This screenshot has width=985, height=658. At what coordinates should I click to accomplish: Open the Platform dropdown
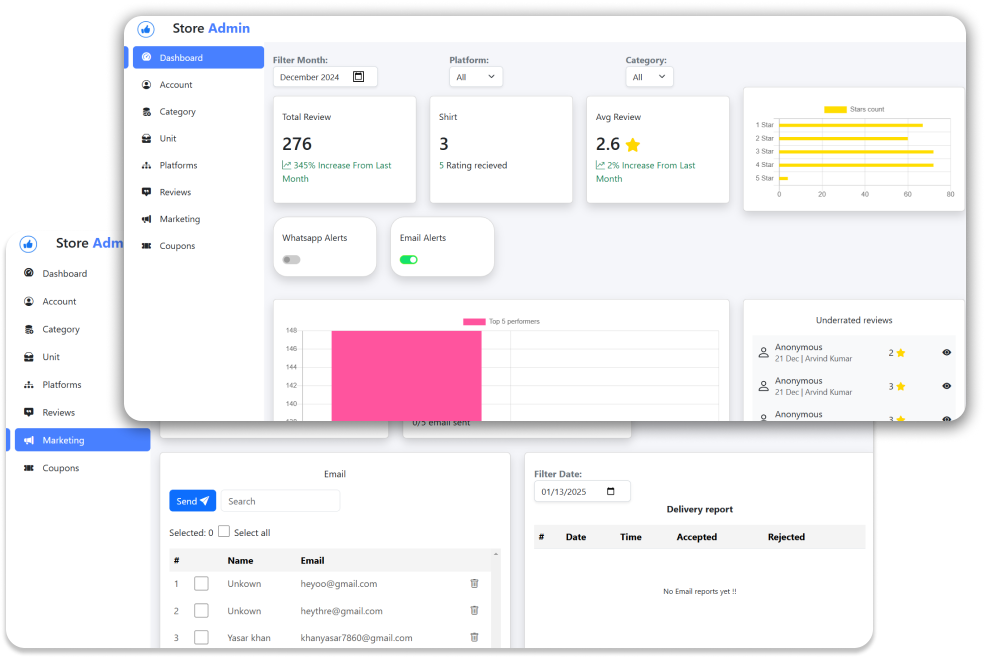pos(476,76)
